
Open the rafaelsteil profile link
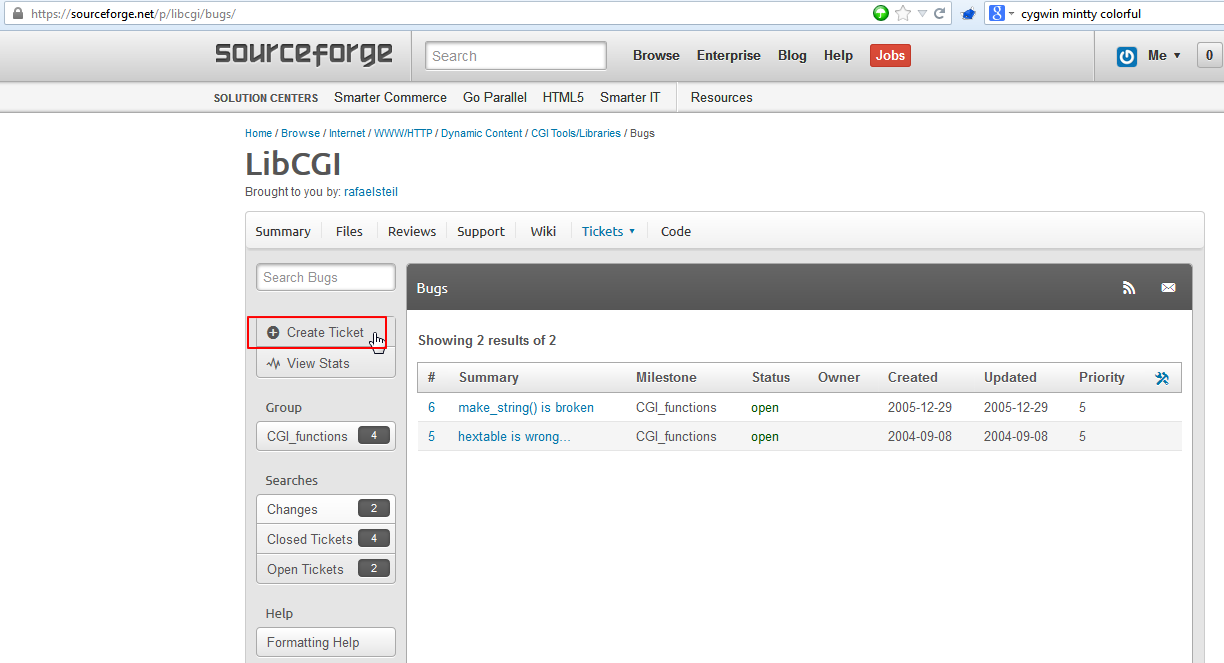click(x=371, y=192)
